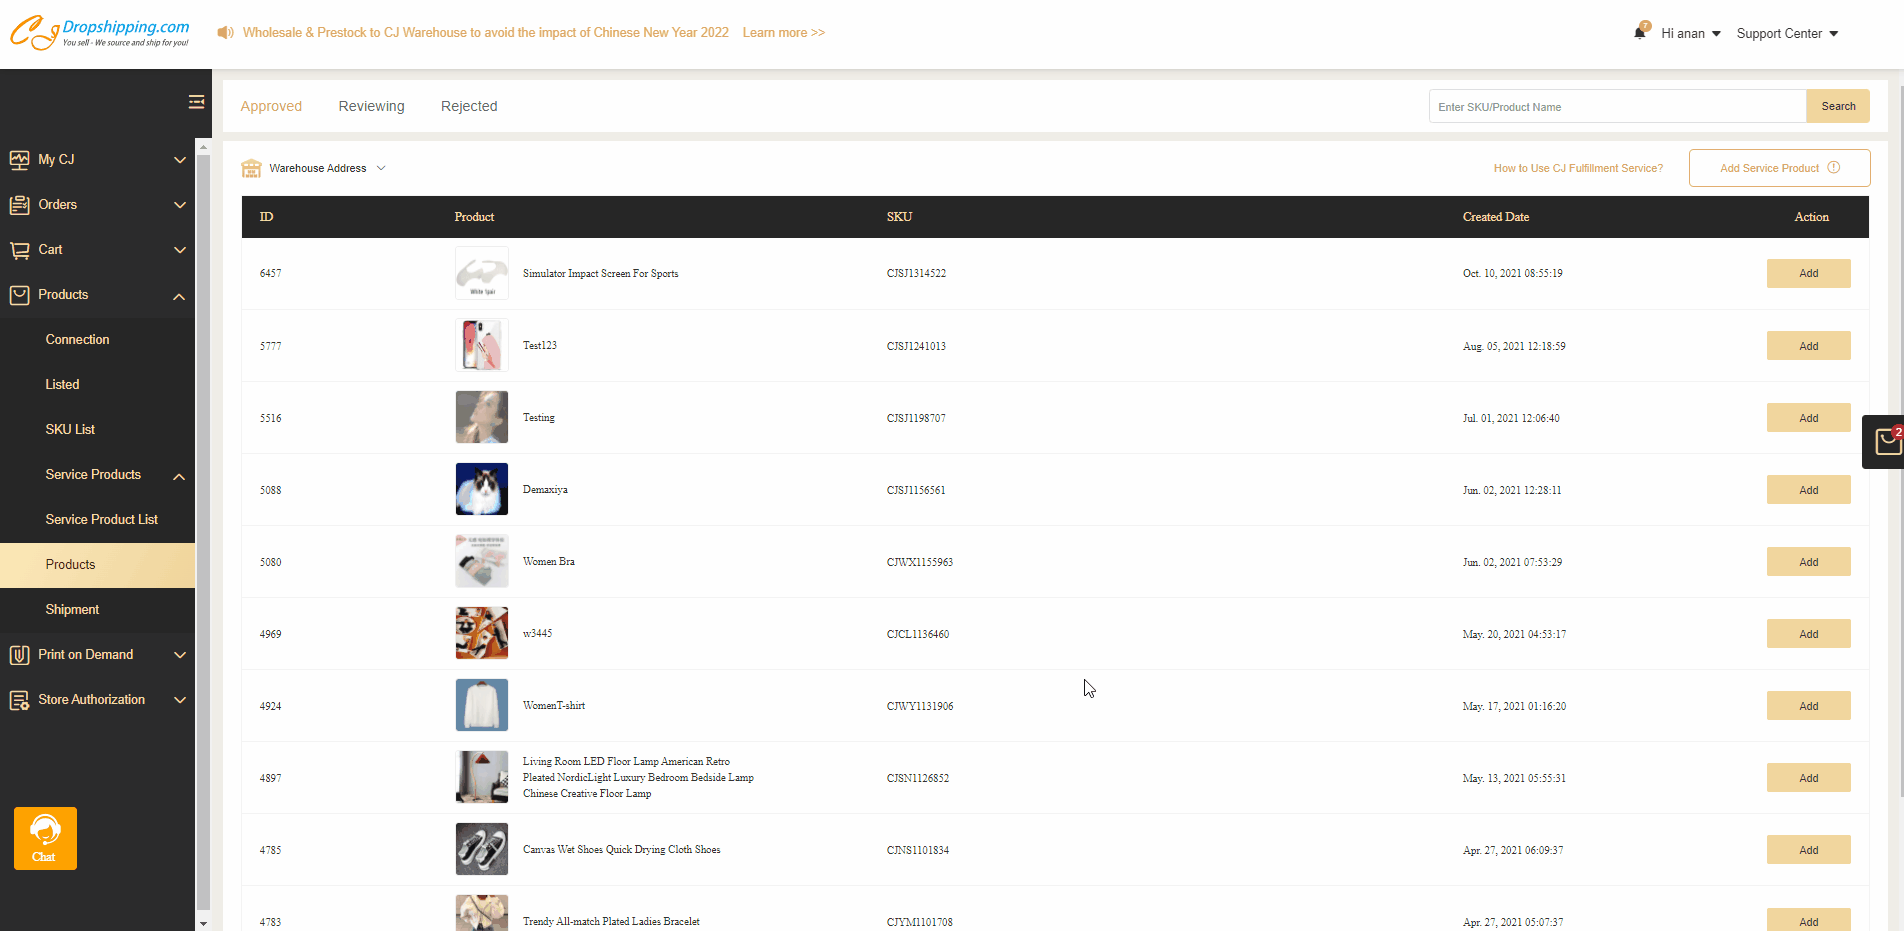Click the Print on Demand sidebar icon
The image size is (1904, 931).
(x=19, y=655)
